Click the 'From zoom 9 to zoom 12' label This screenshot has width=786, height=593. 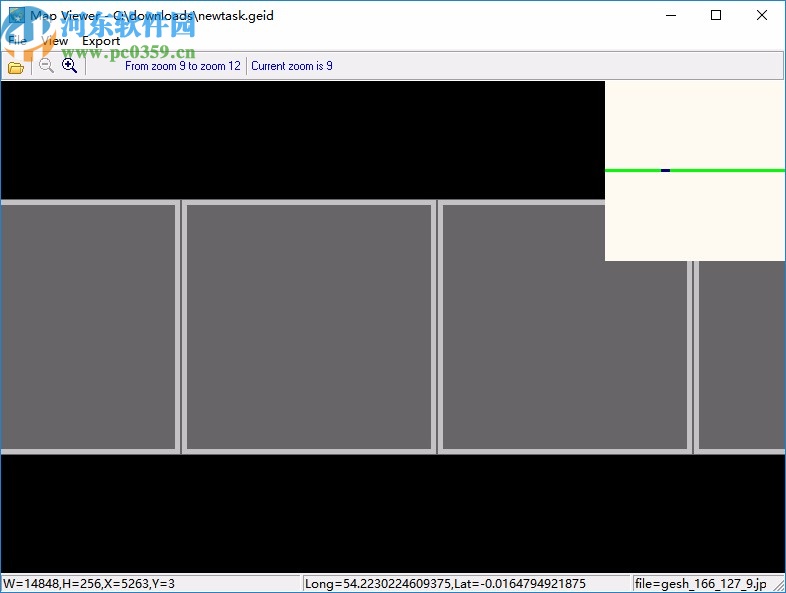point(183,66)
